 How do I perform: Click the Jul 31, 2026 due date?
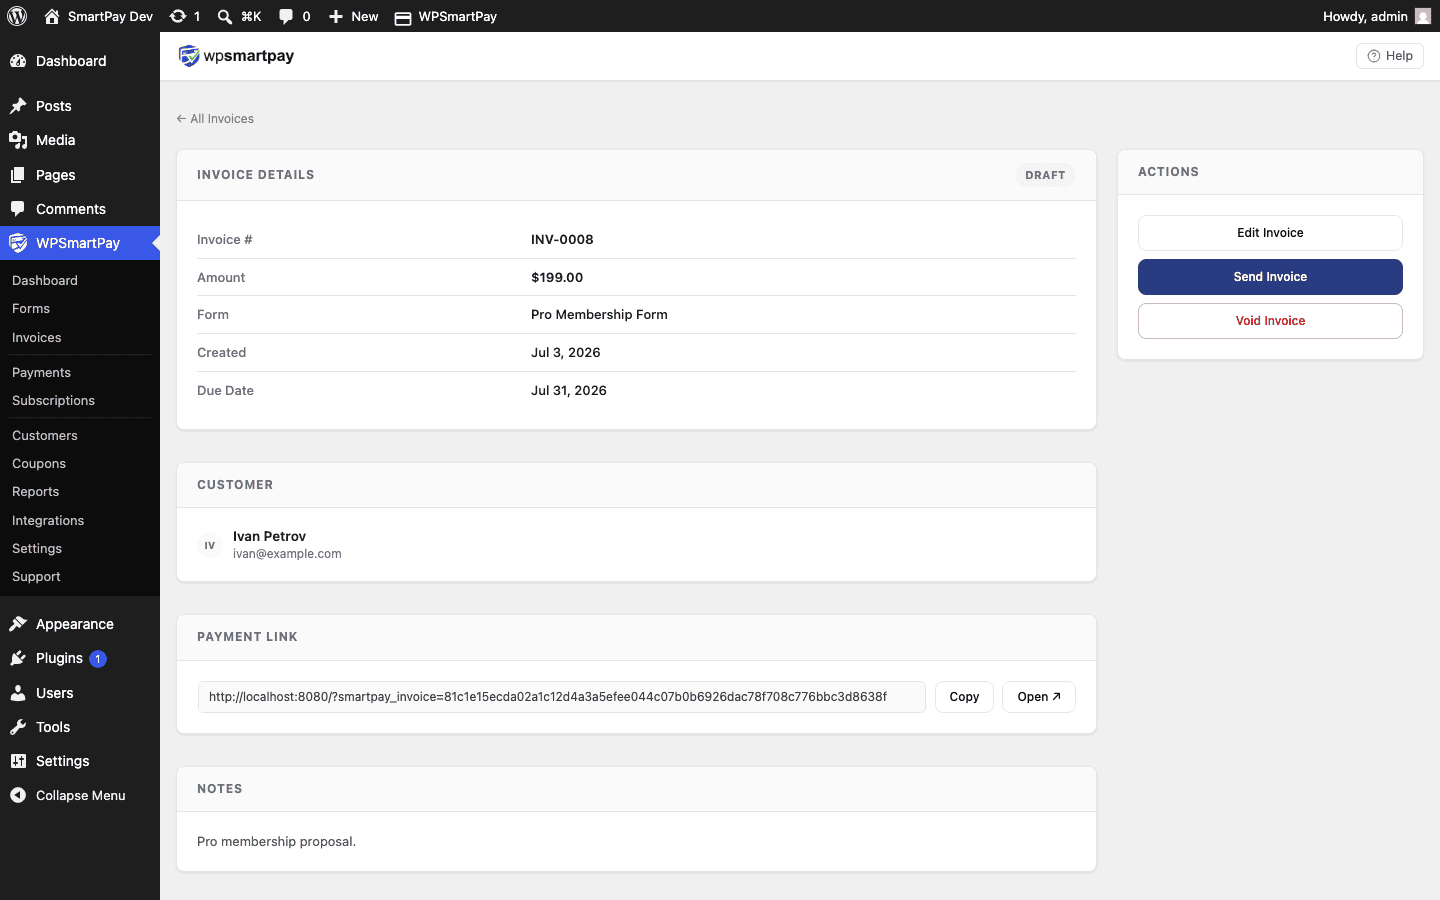pyautogui.click(x=569, y=391)
